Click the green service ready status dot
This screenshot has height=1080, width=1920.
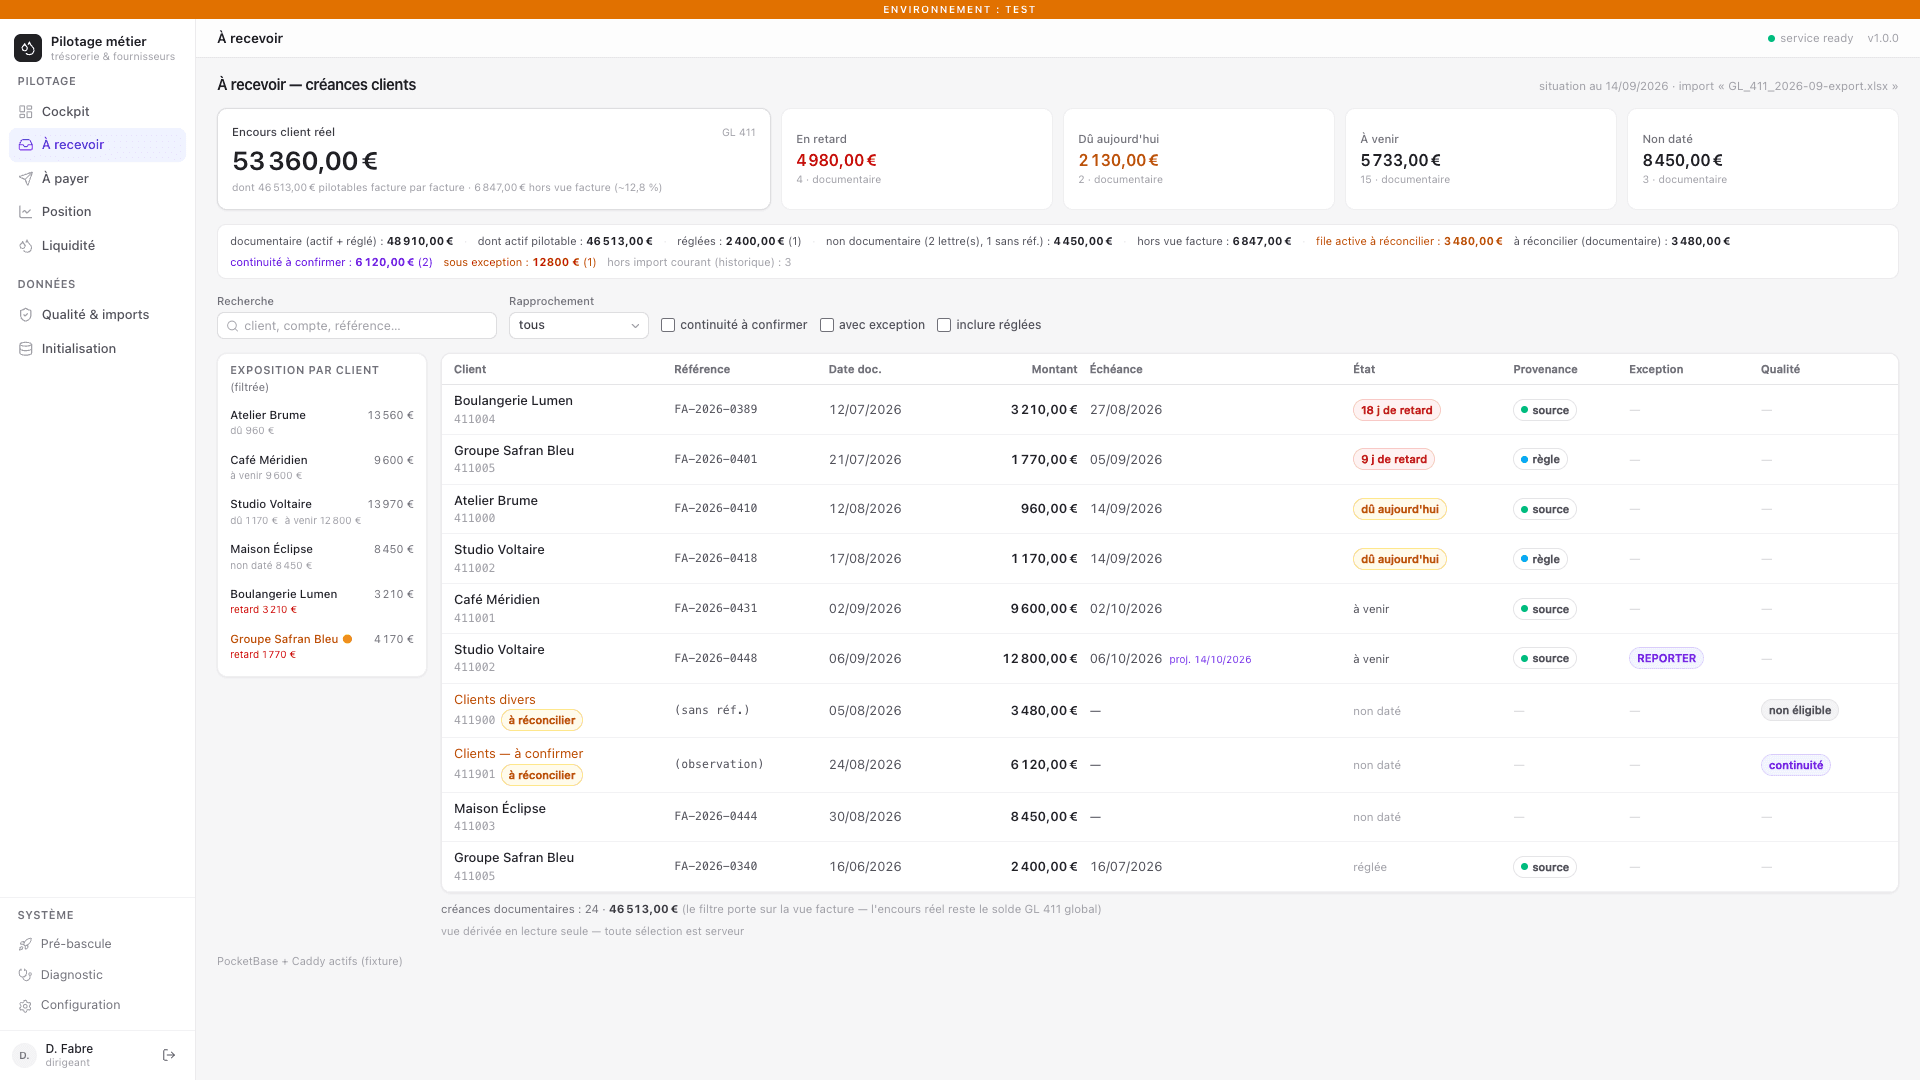(x=1771, y=39)
